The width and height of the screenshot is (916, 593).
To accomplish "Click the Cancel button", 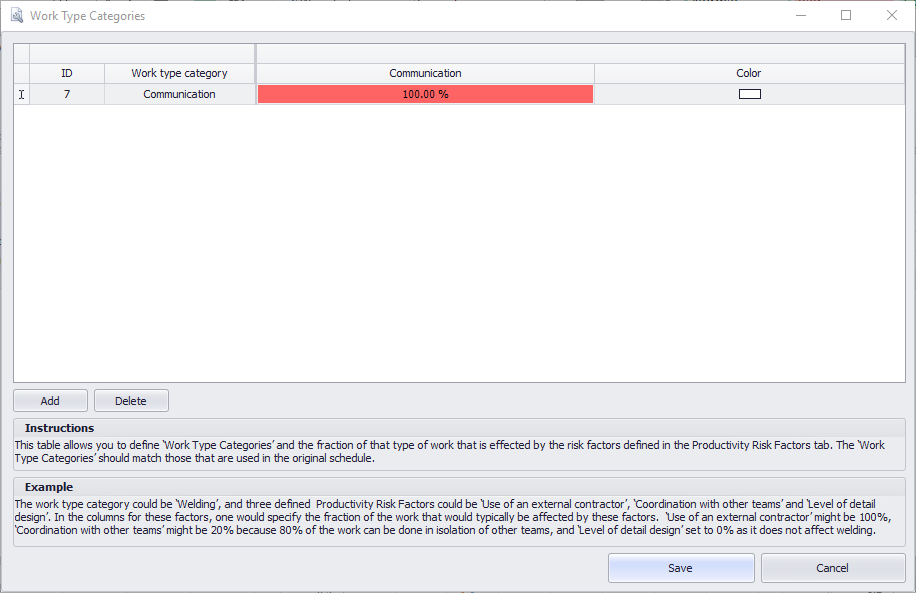I will pyautogui.click(x=833, y=568).
